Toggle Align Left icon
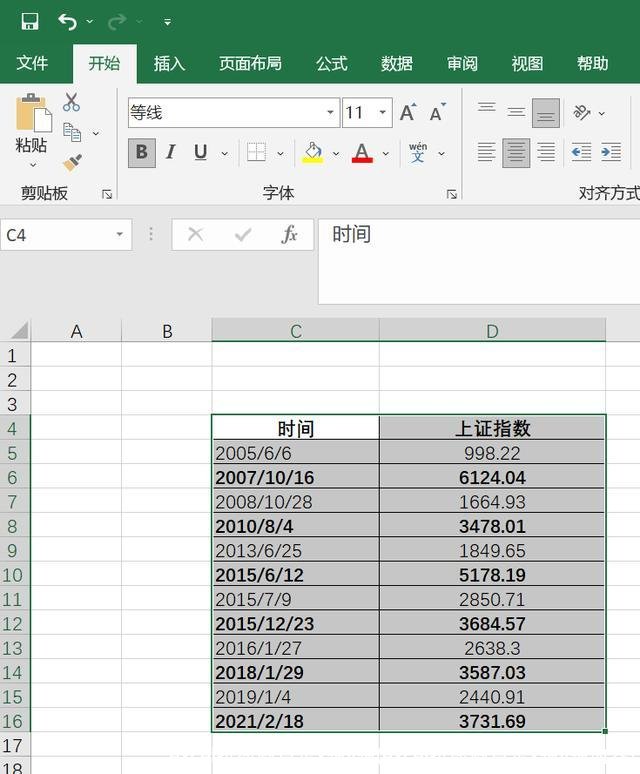 tap(487, 153)
